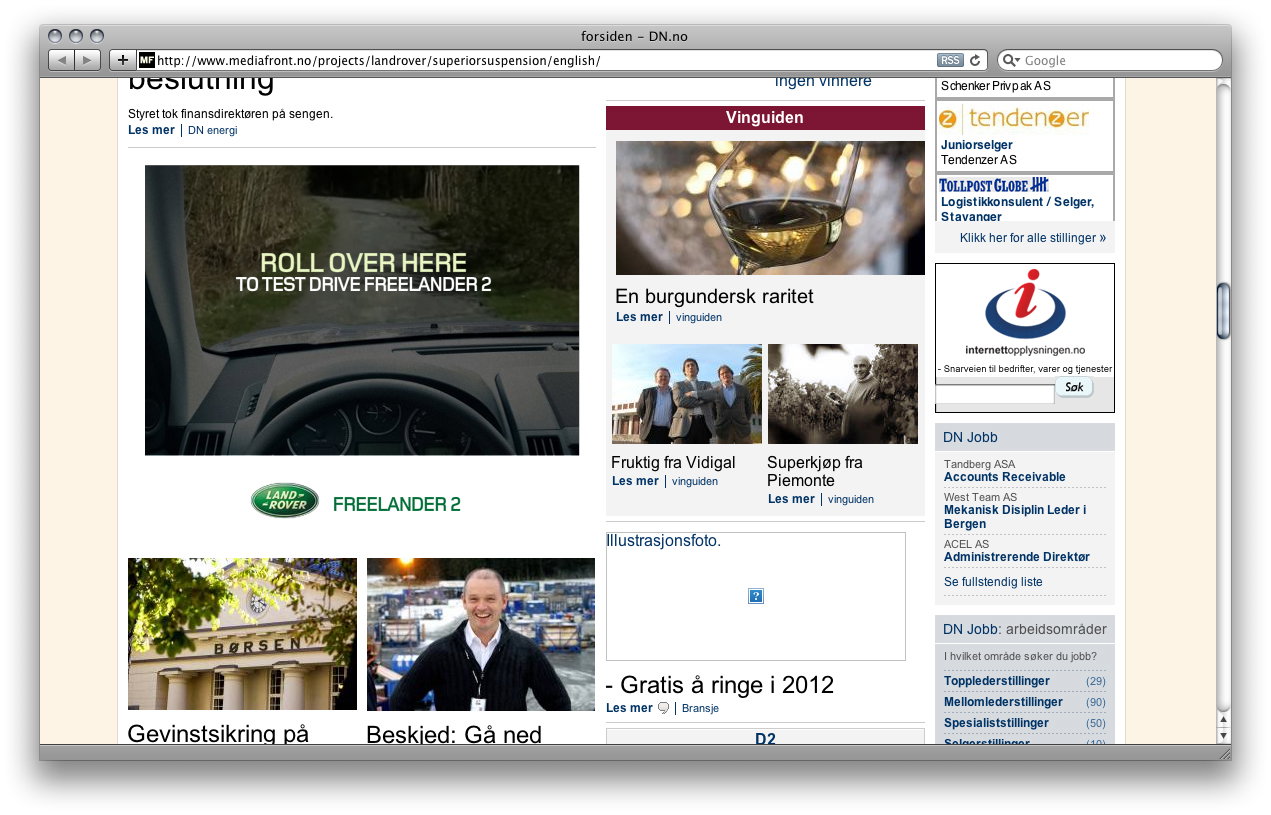This screenshot has height=815, width=1271.
Task: Reload the page with refresh icon
Action: (x=976, y=60)
